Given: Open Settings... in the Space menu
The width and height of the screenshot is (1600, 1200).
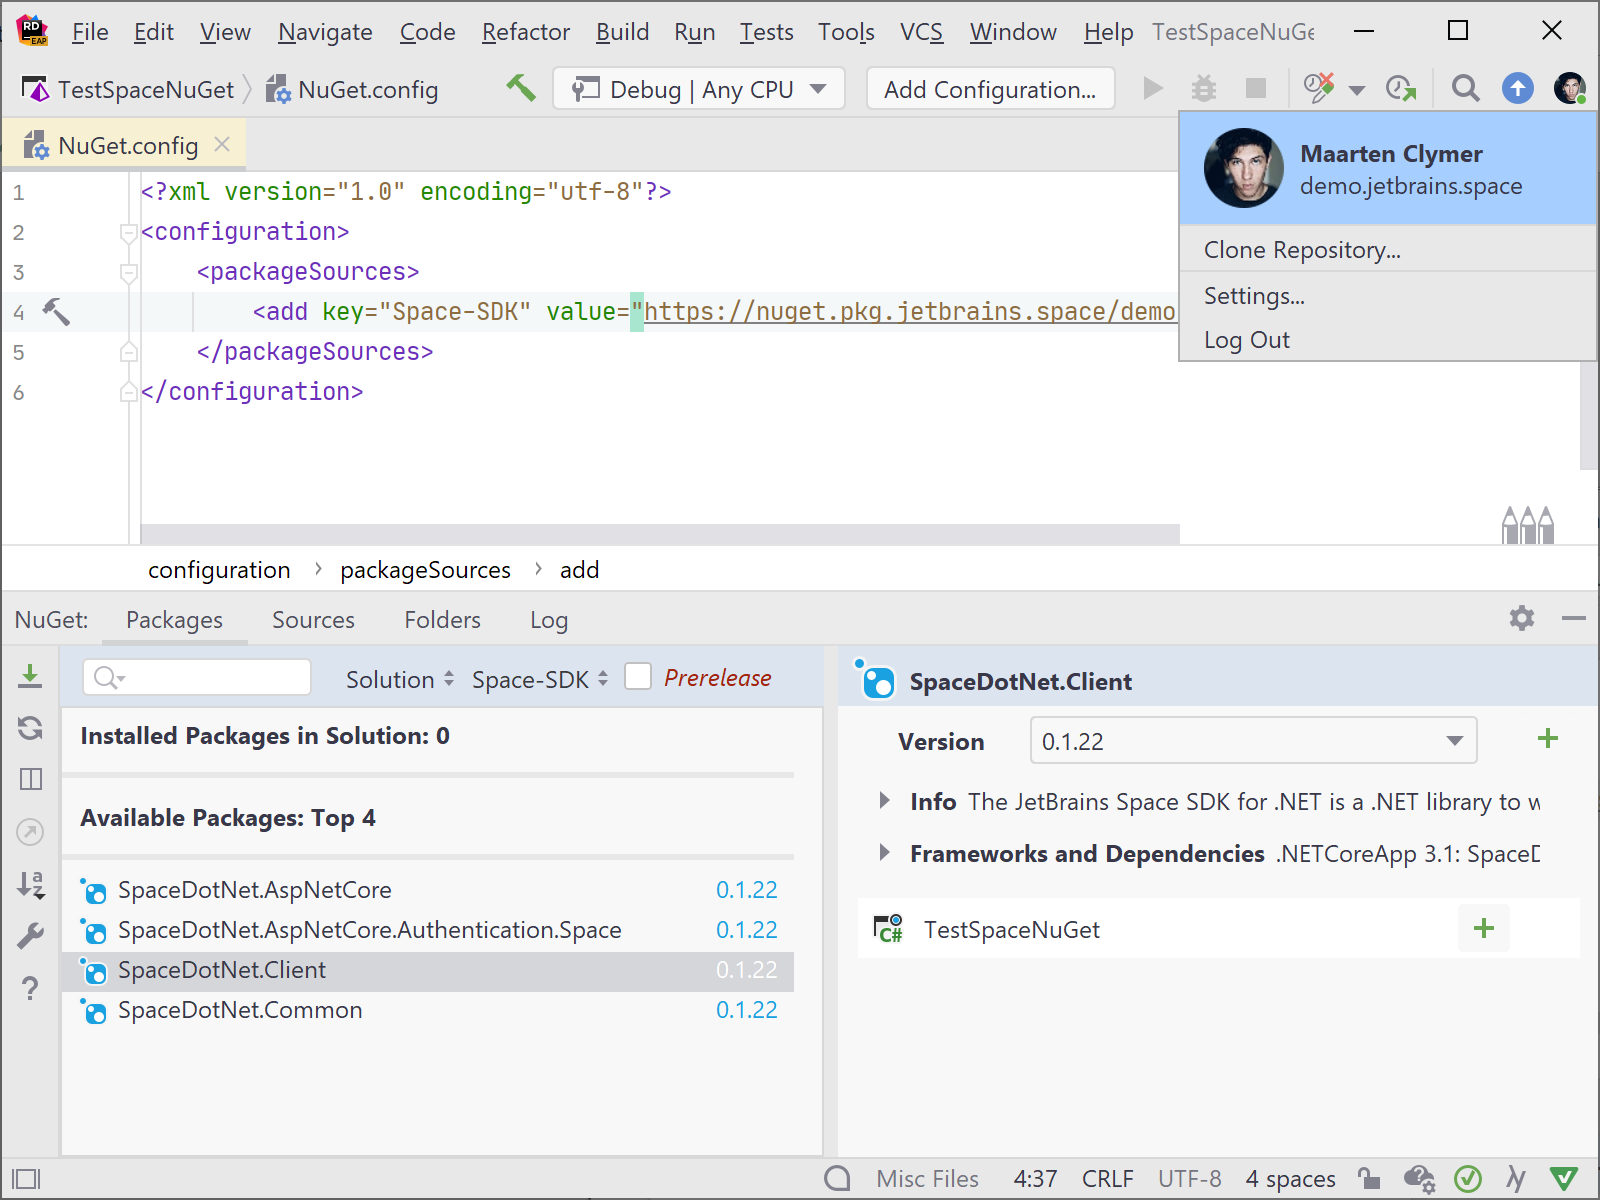Looking at the screenshot, I should tap(1388, 296).
